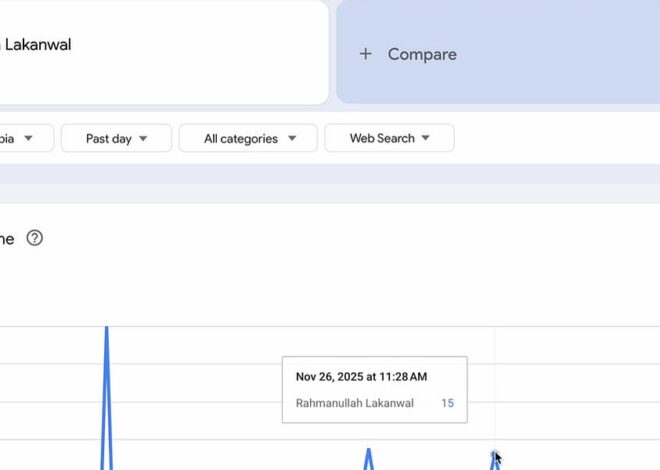The image size is (660, 470).
Task: Click the Compare plus icon
Action: pos(365,54)
